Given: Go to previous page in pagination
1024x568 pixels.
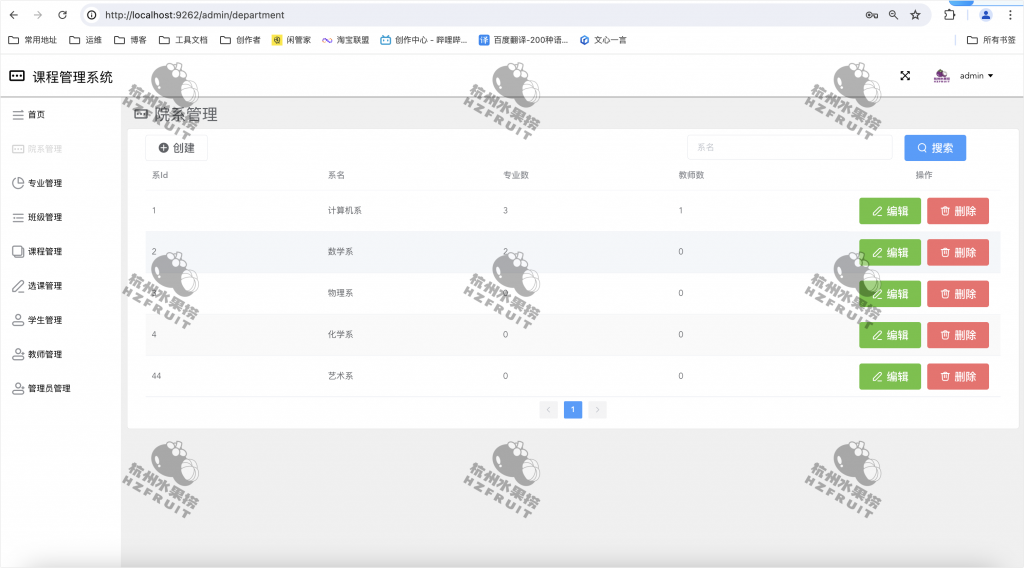Looking at the screenshot, I should point(549,409).
